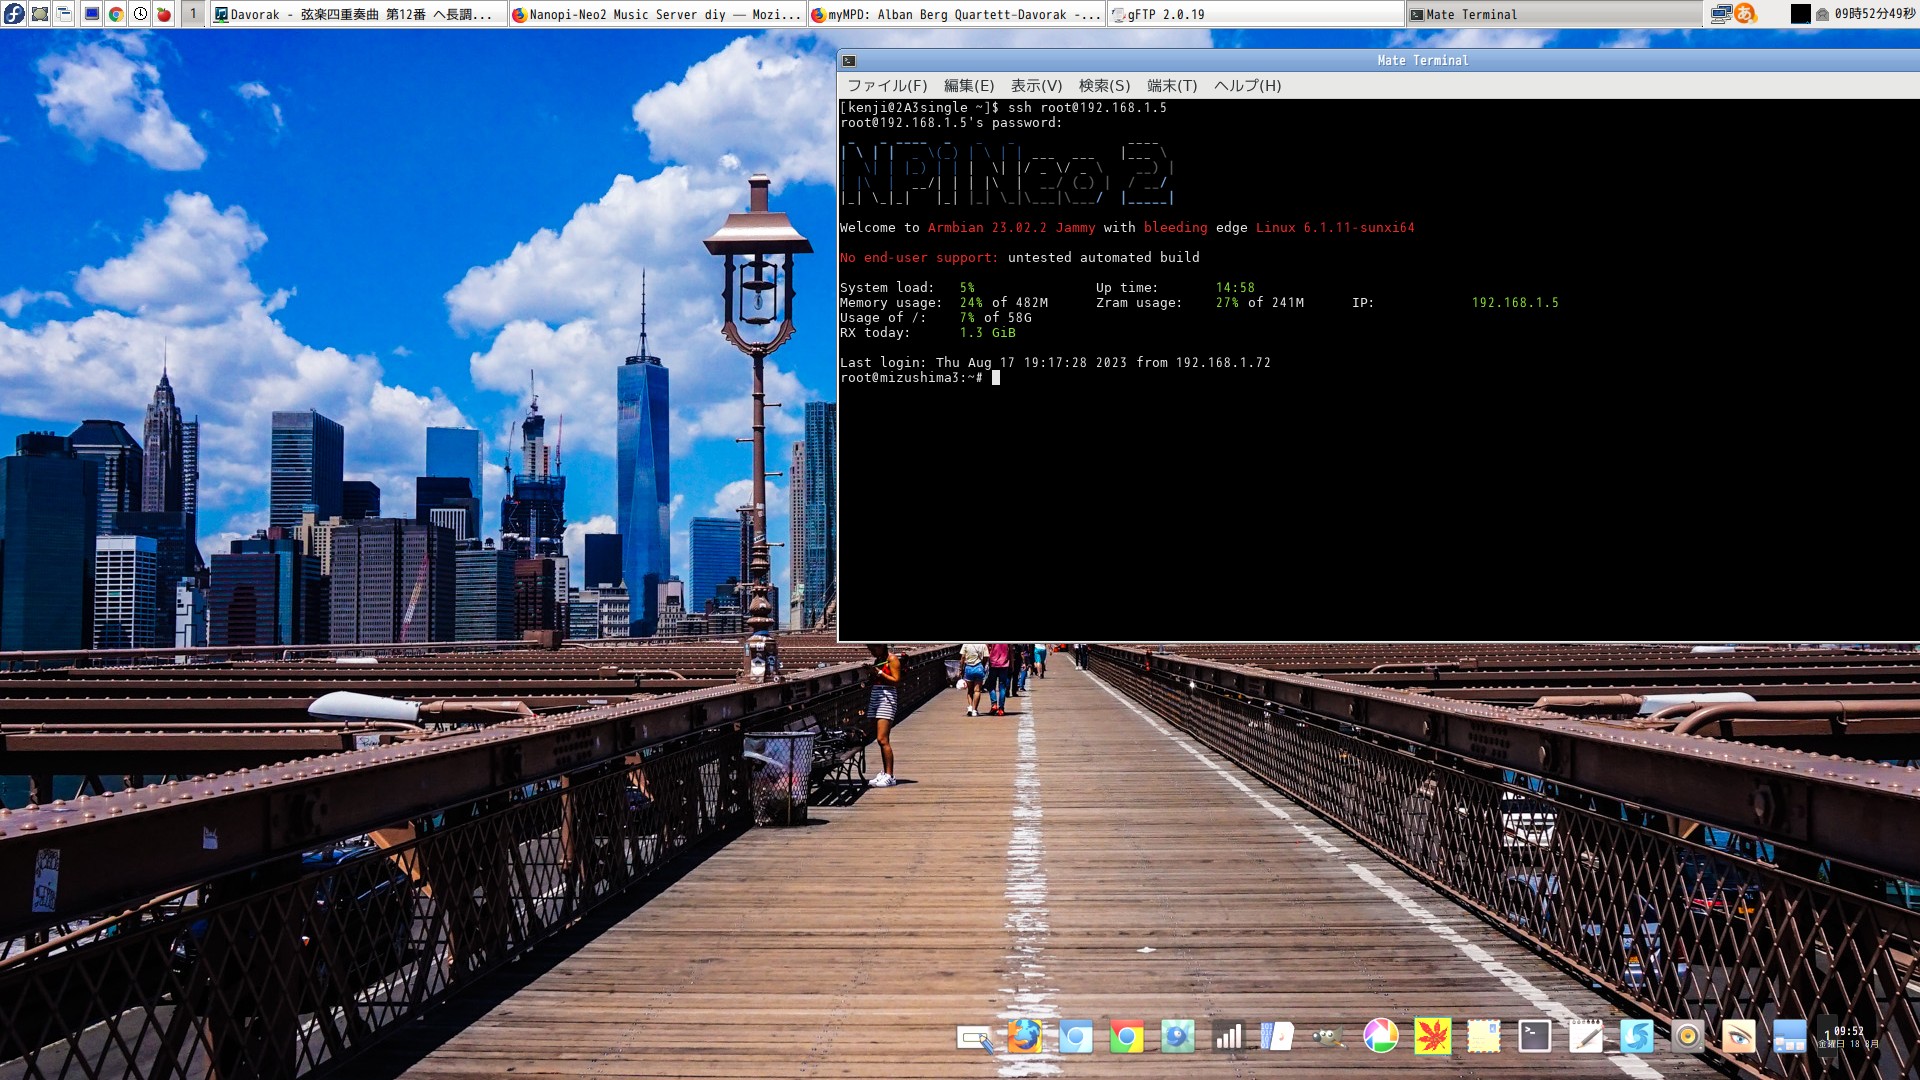
Task: Open the notepad icon in the dock
Action: [x=1587, y=1038]
